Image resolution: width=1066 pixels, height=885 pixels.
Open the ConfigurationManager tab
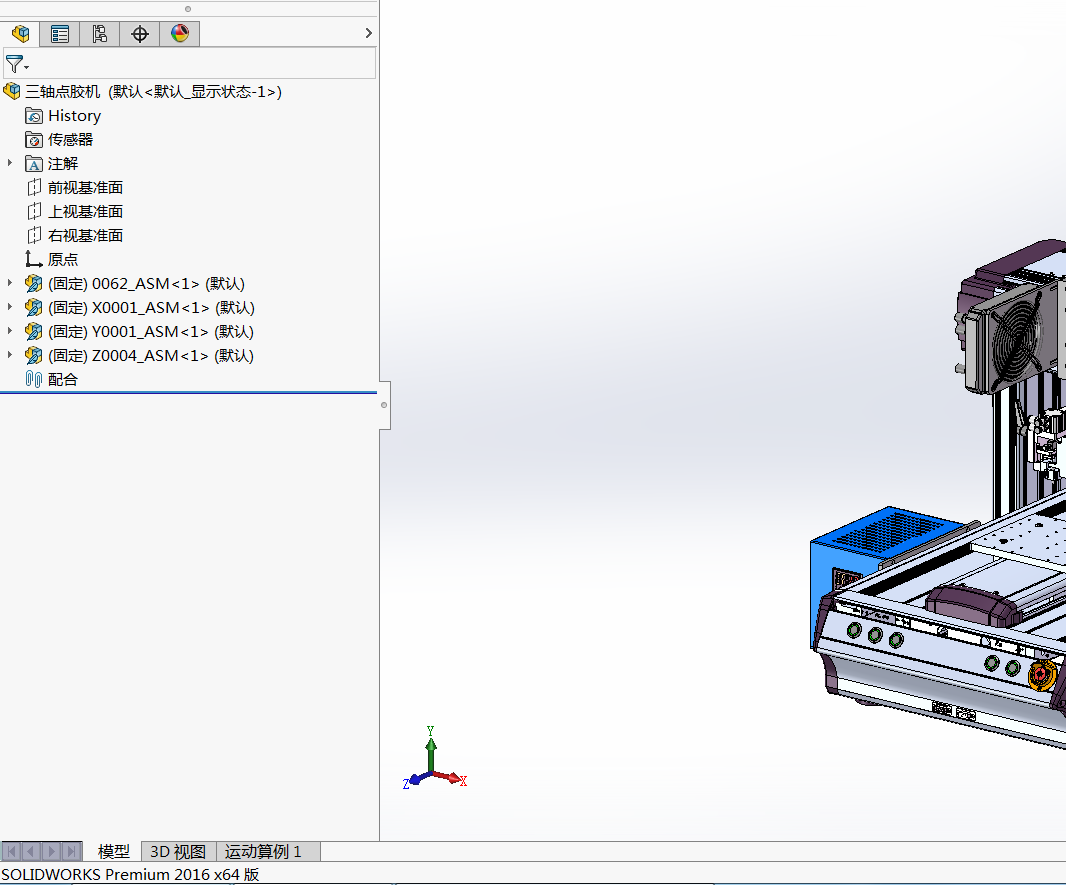(x=100, y=33)
